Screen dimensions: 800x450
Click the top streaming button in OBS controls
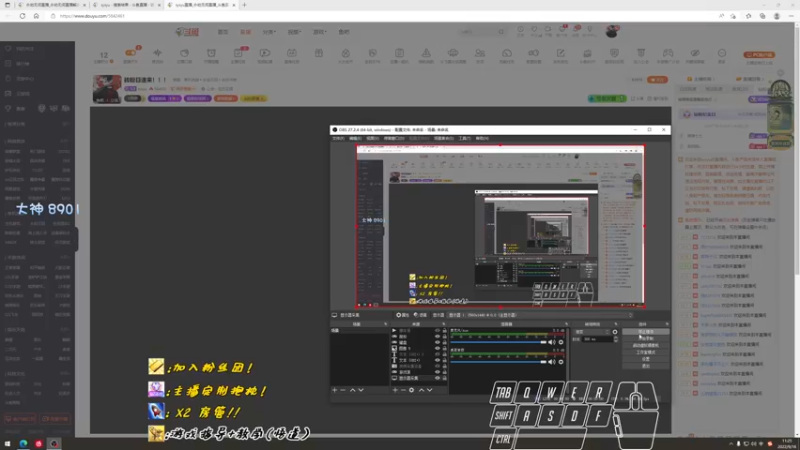coord(645,332)
